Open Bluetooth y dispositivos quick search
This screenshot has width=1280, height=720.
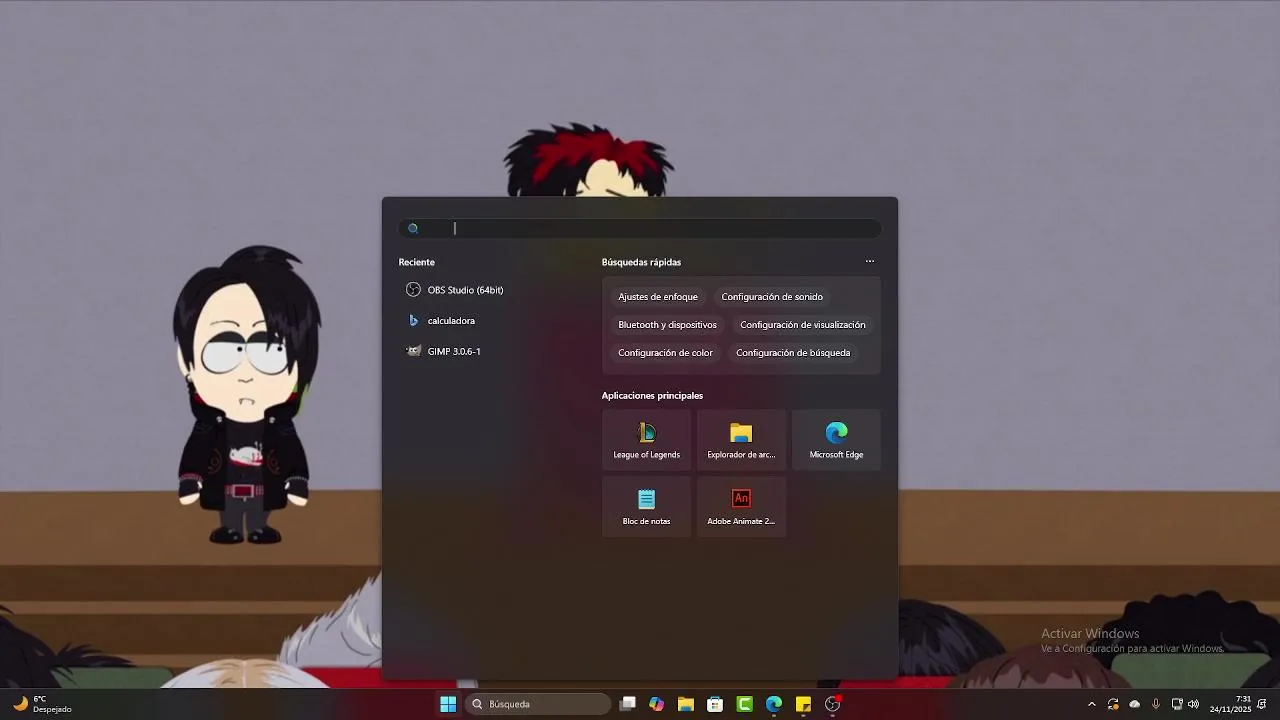tap(667, 325)
